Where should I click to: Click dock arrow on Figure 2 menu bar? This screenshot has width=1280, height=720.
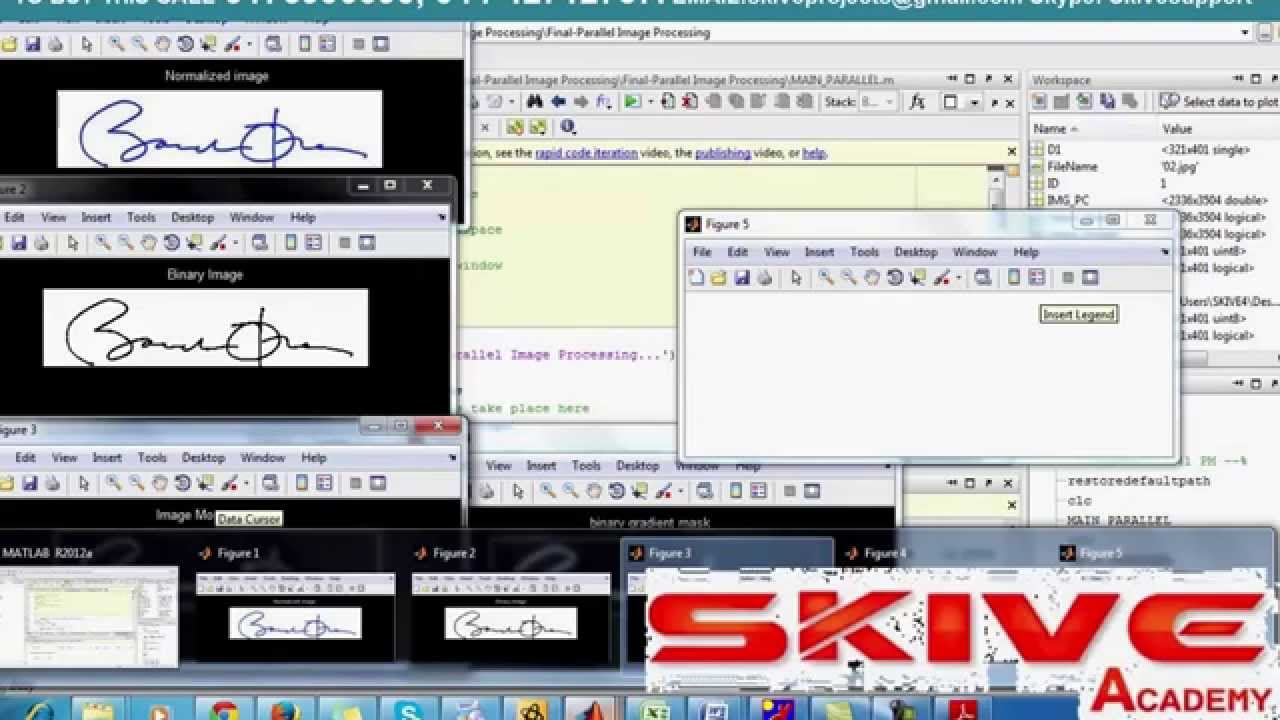pyautogui.click(x=442, y=217)
